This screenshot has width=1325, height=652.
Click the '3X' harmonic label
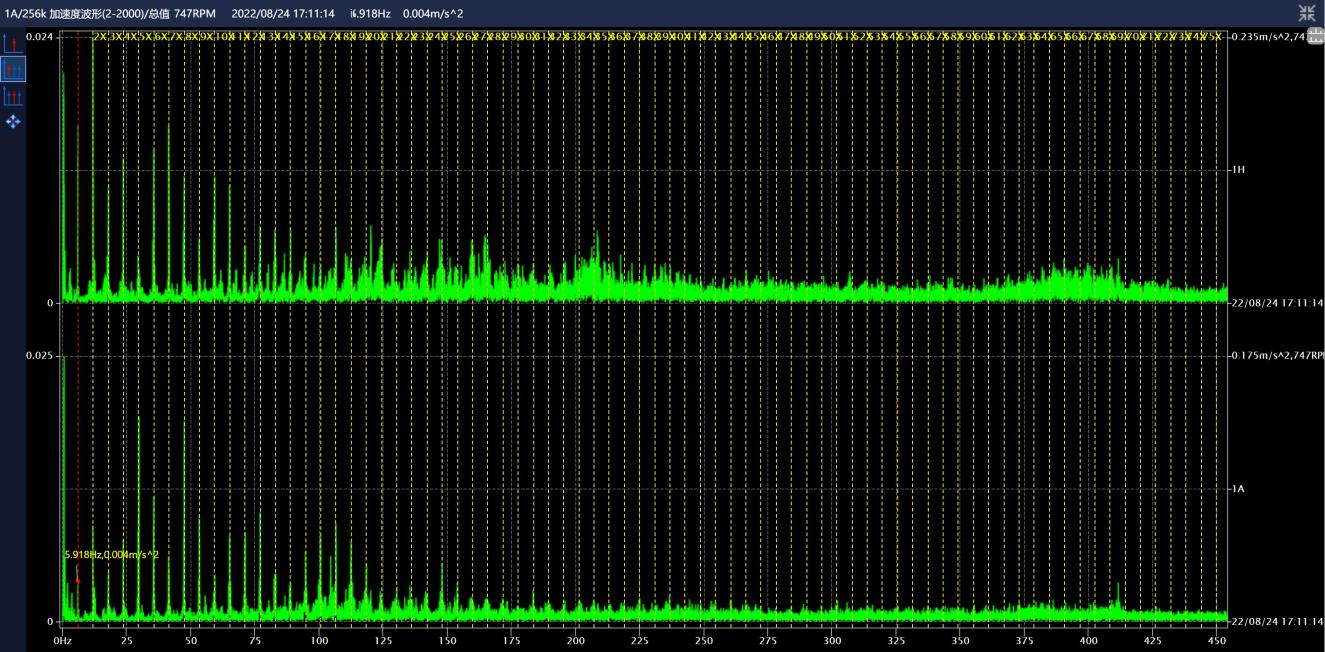click(115, 36)
